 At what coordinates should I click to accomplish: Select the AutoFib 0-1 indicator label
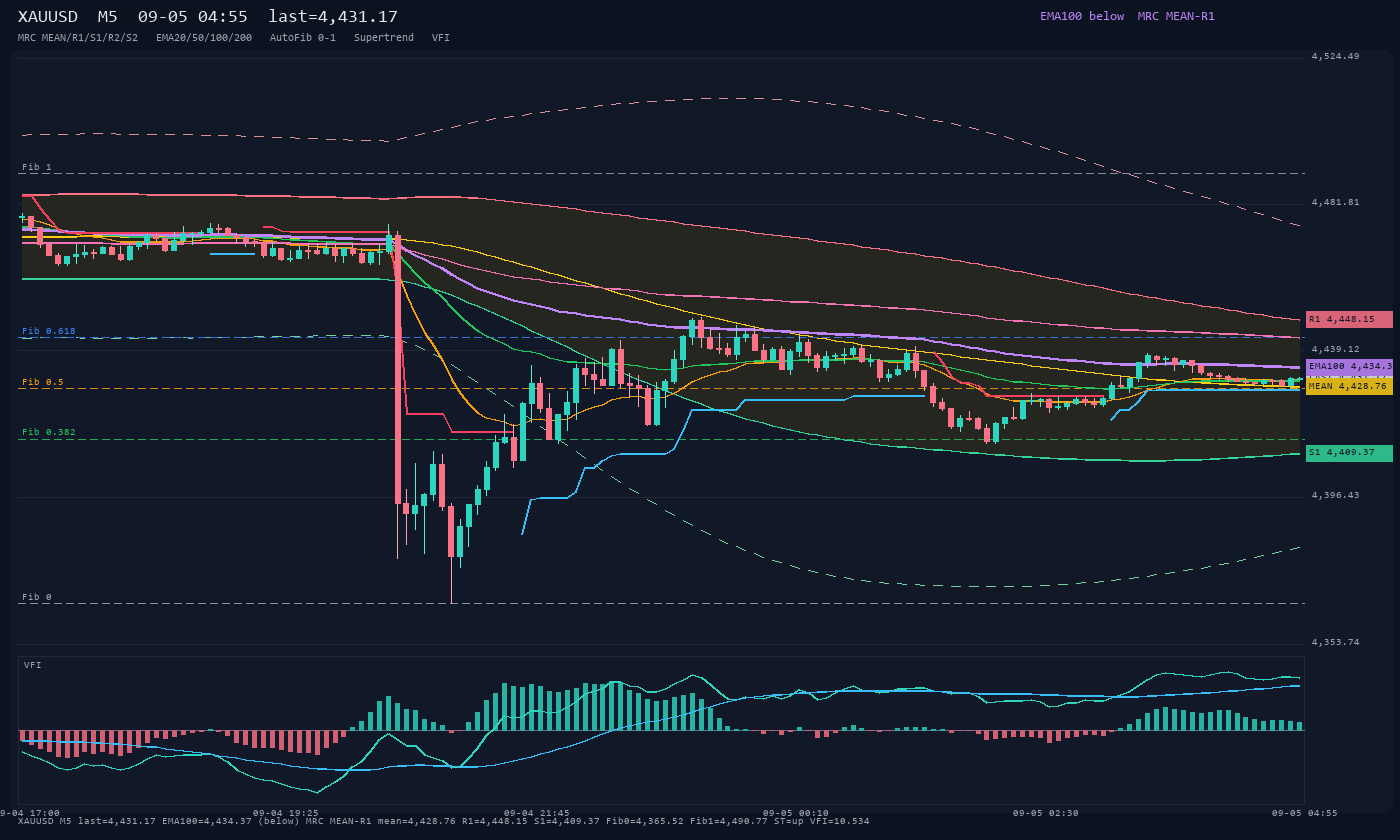[x=303, y=37]
